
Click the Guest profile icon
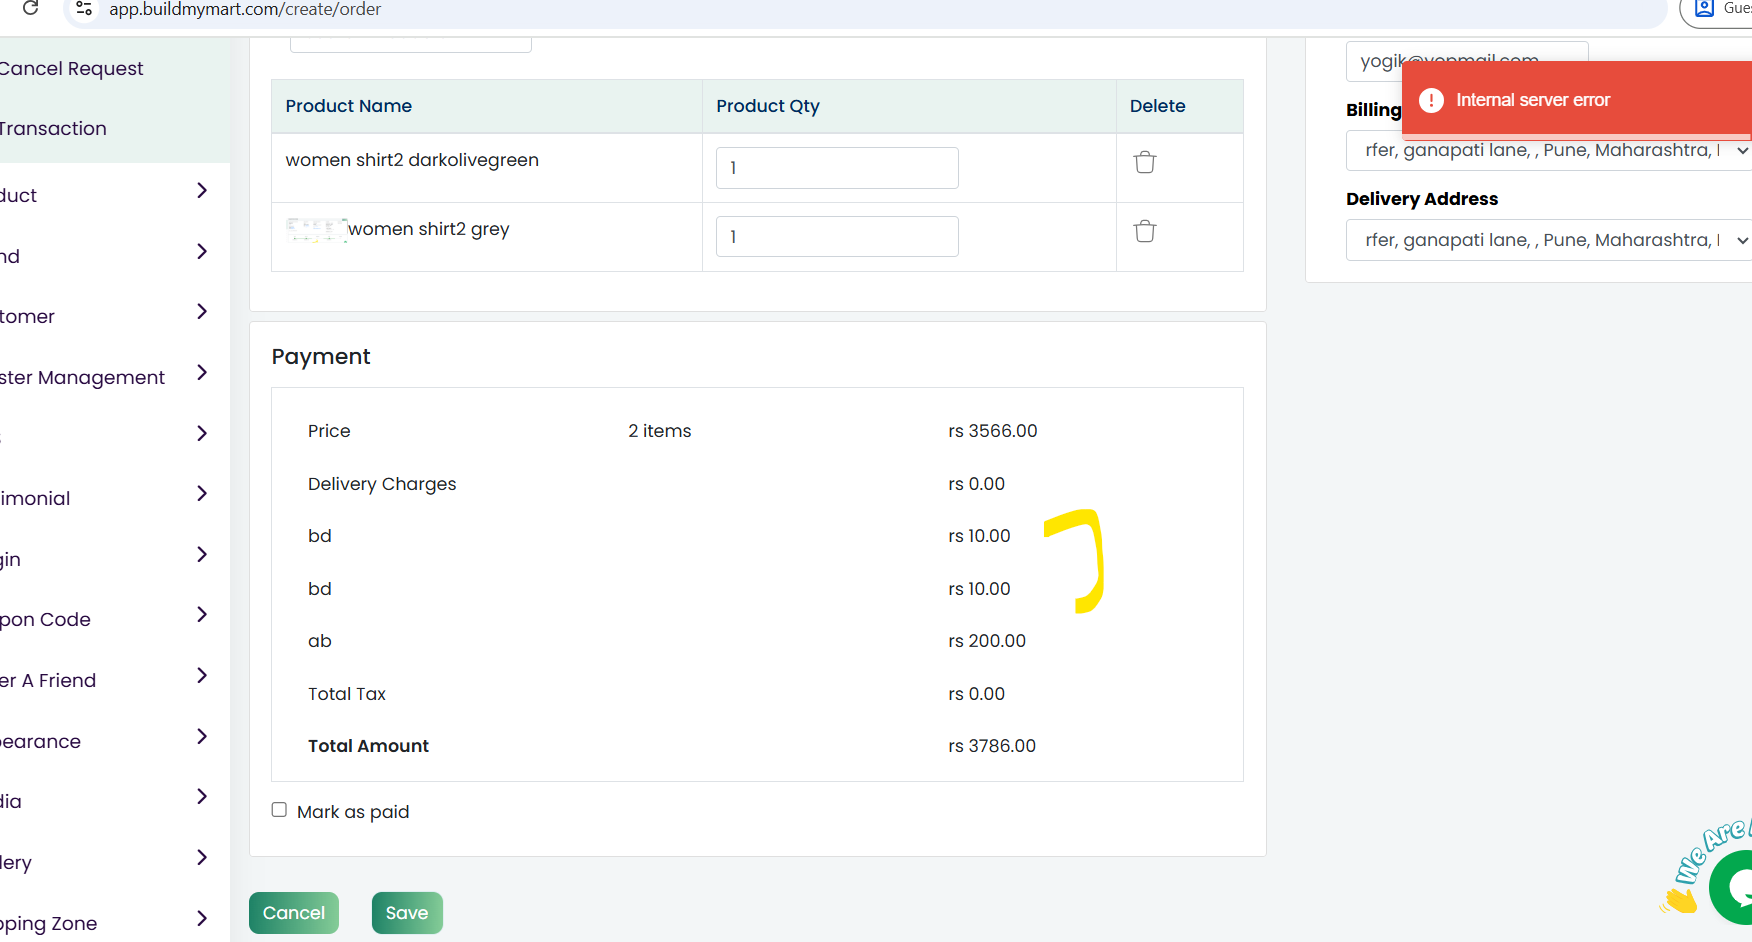[x=1705, y=9]
